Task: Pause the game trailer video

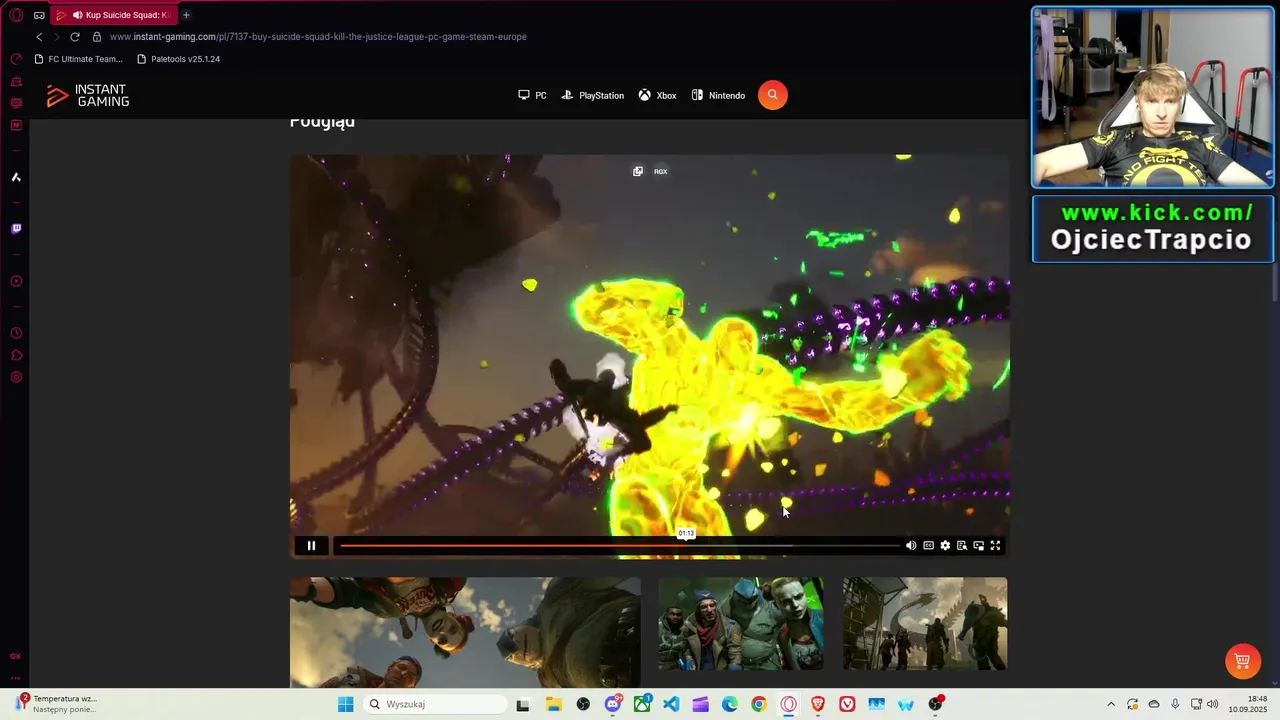Action: point(311,545)
